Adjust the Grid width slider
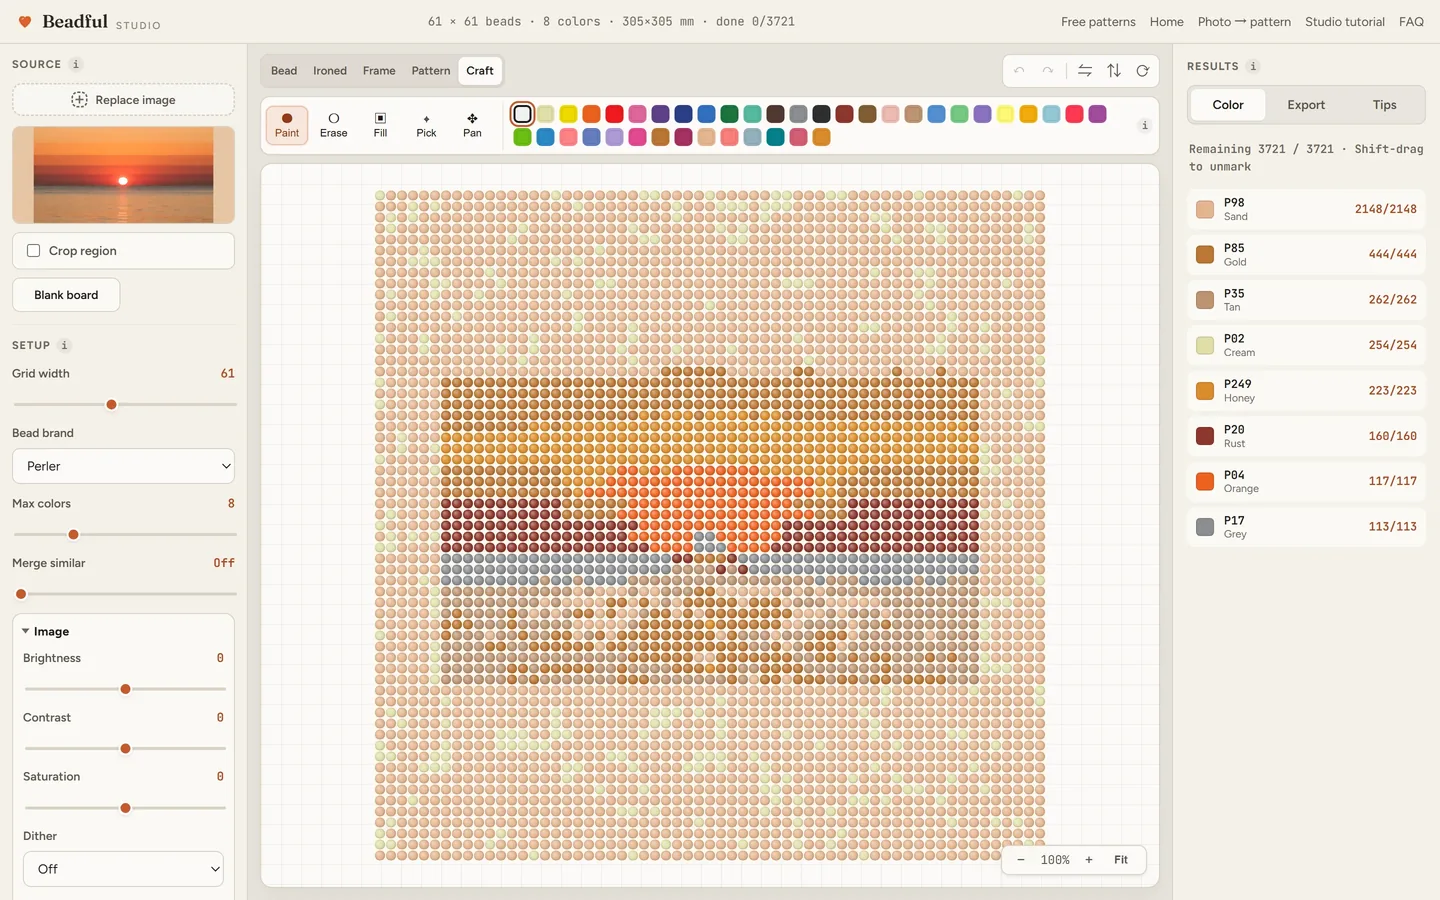 [124, 404]
